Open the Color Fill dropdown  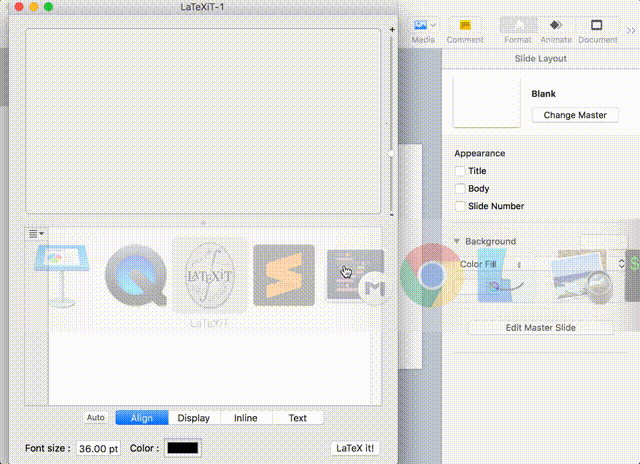pos(541,264)
